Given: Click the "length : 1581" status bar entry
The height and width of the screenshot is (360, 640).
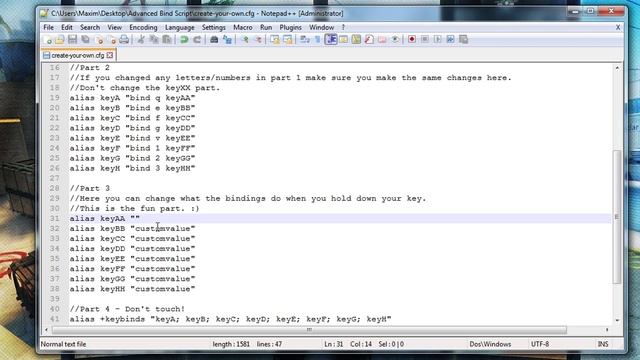Looking at the screenshot, I should pos(231,344).
